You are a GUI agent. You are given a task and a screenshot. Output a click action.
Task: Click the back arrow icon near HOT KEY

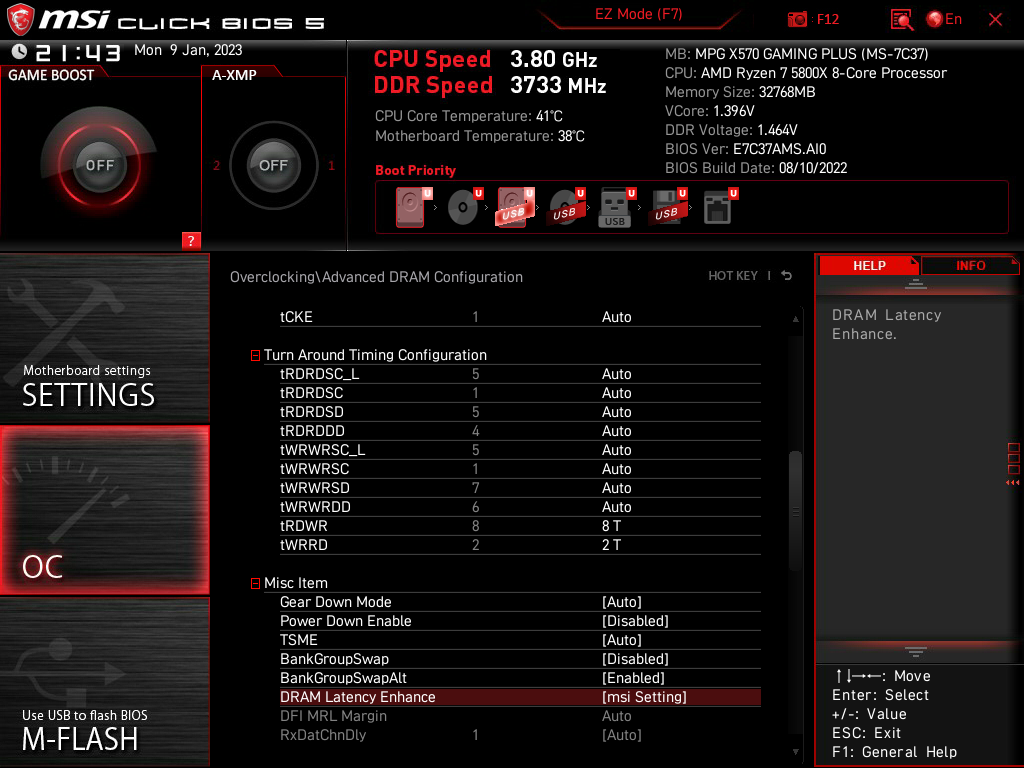point(787,276)
